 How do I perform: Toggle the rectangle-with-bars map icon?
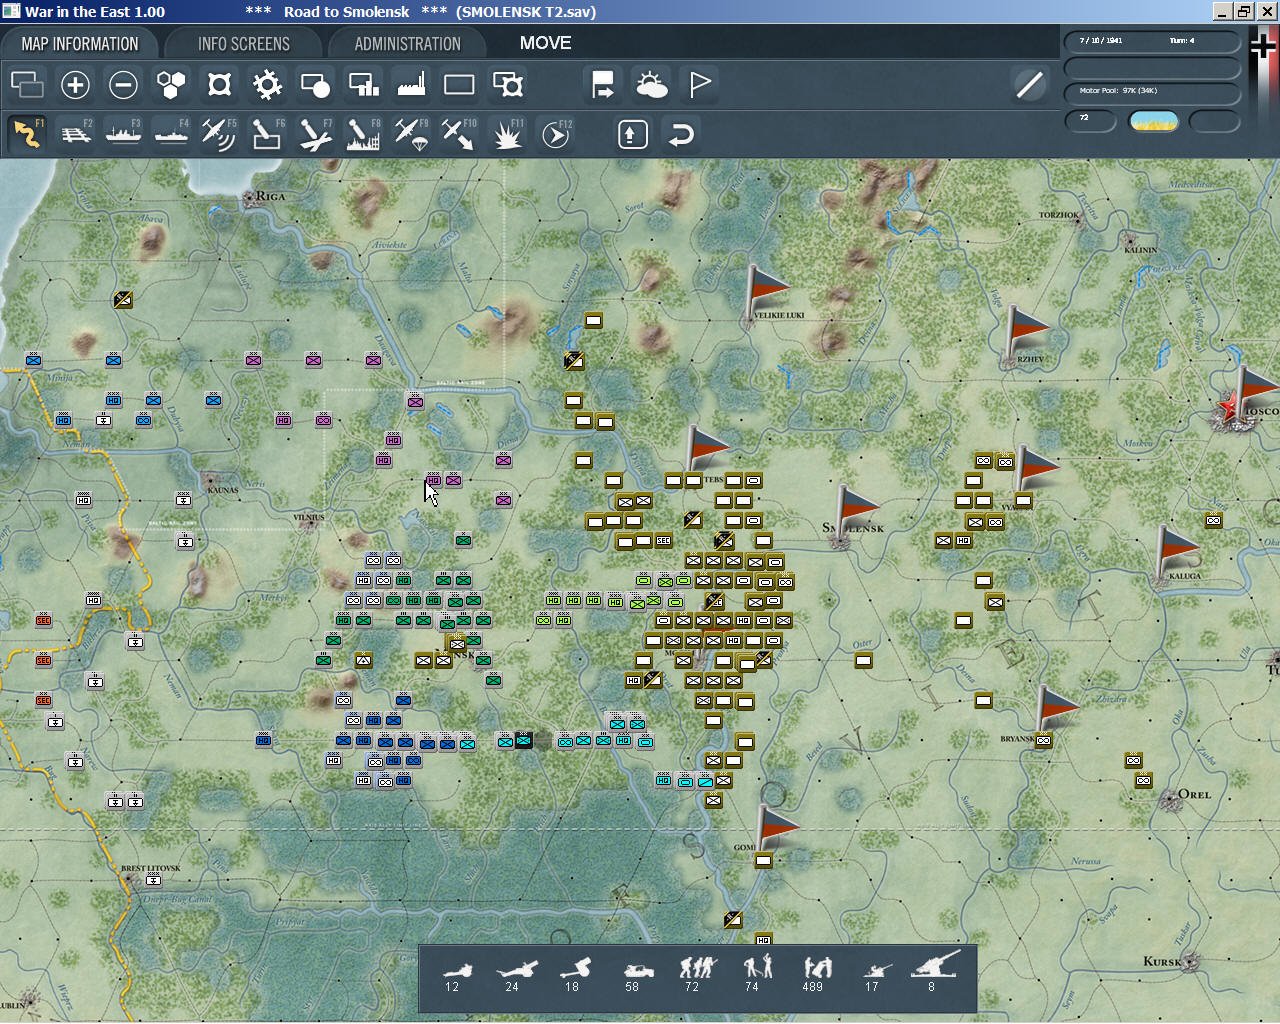pos(363,85)
